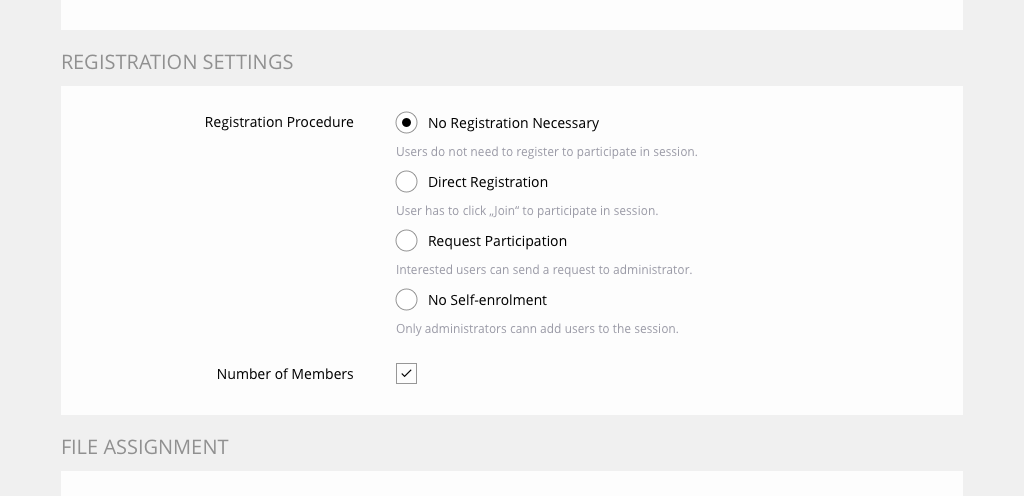Click the REGISTRATION SETTINGS section heading
This screenshot has width=1024, height=496.
point(177,62)
